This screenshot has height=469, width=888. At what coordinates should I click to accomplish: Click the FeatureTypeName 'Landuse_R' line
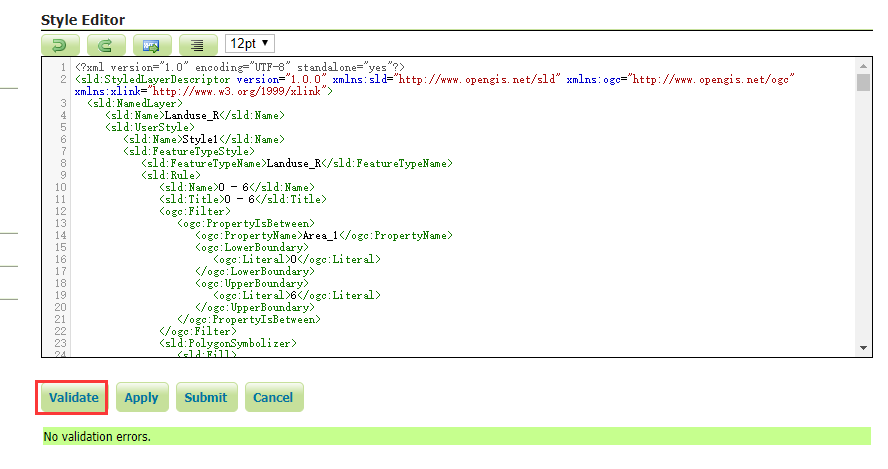297,164
